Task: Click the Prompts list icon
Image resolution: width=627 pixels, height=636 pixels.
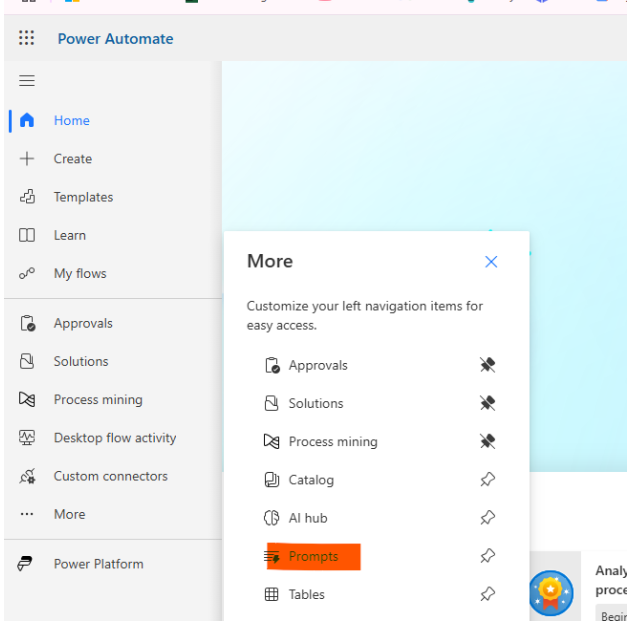Action: click(272, 557)
